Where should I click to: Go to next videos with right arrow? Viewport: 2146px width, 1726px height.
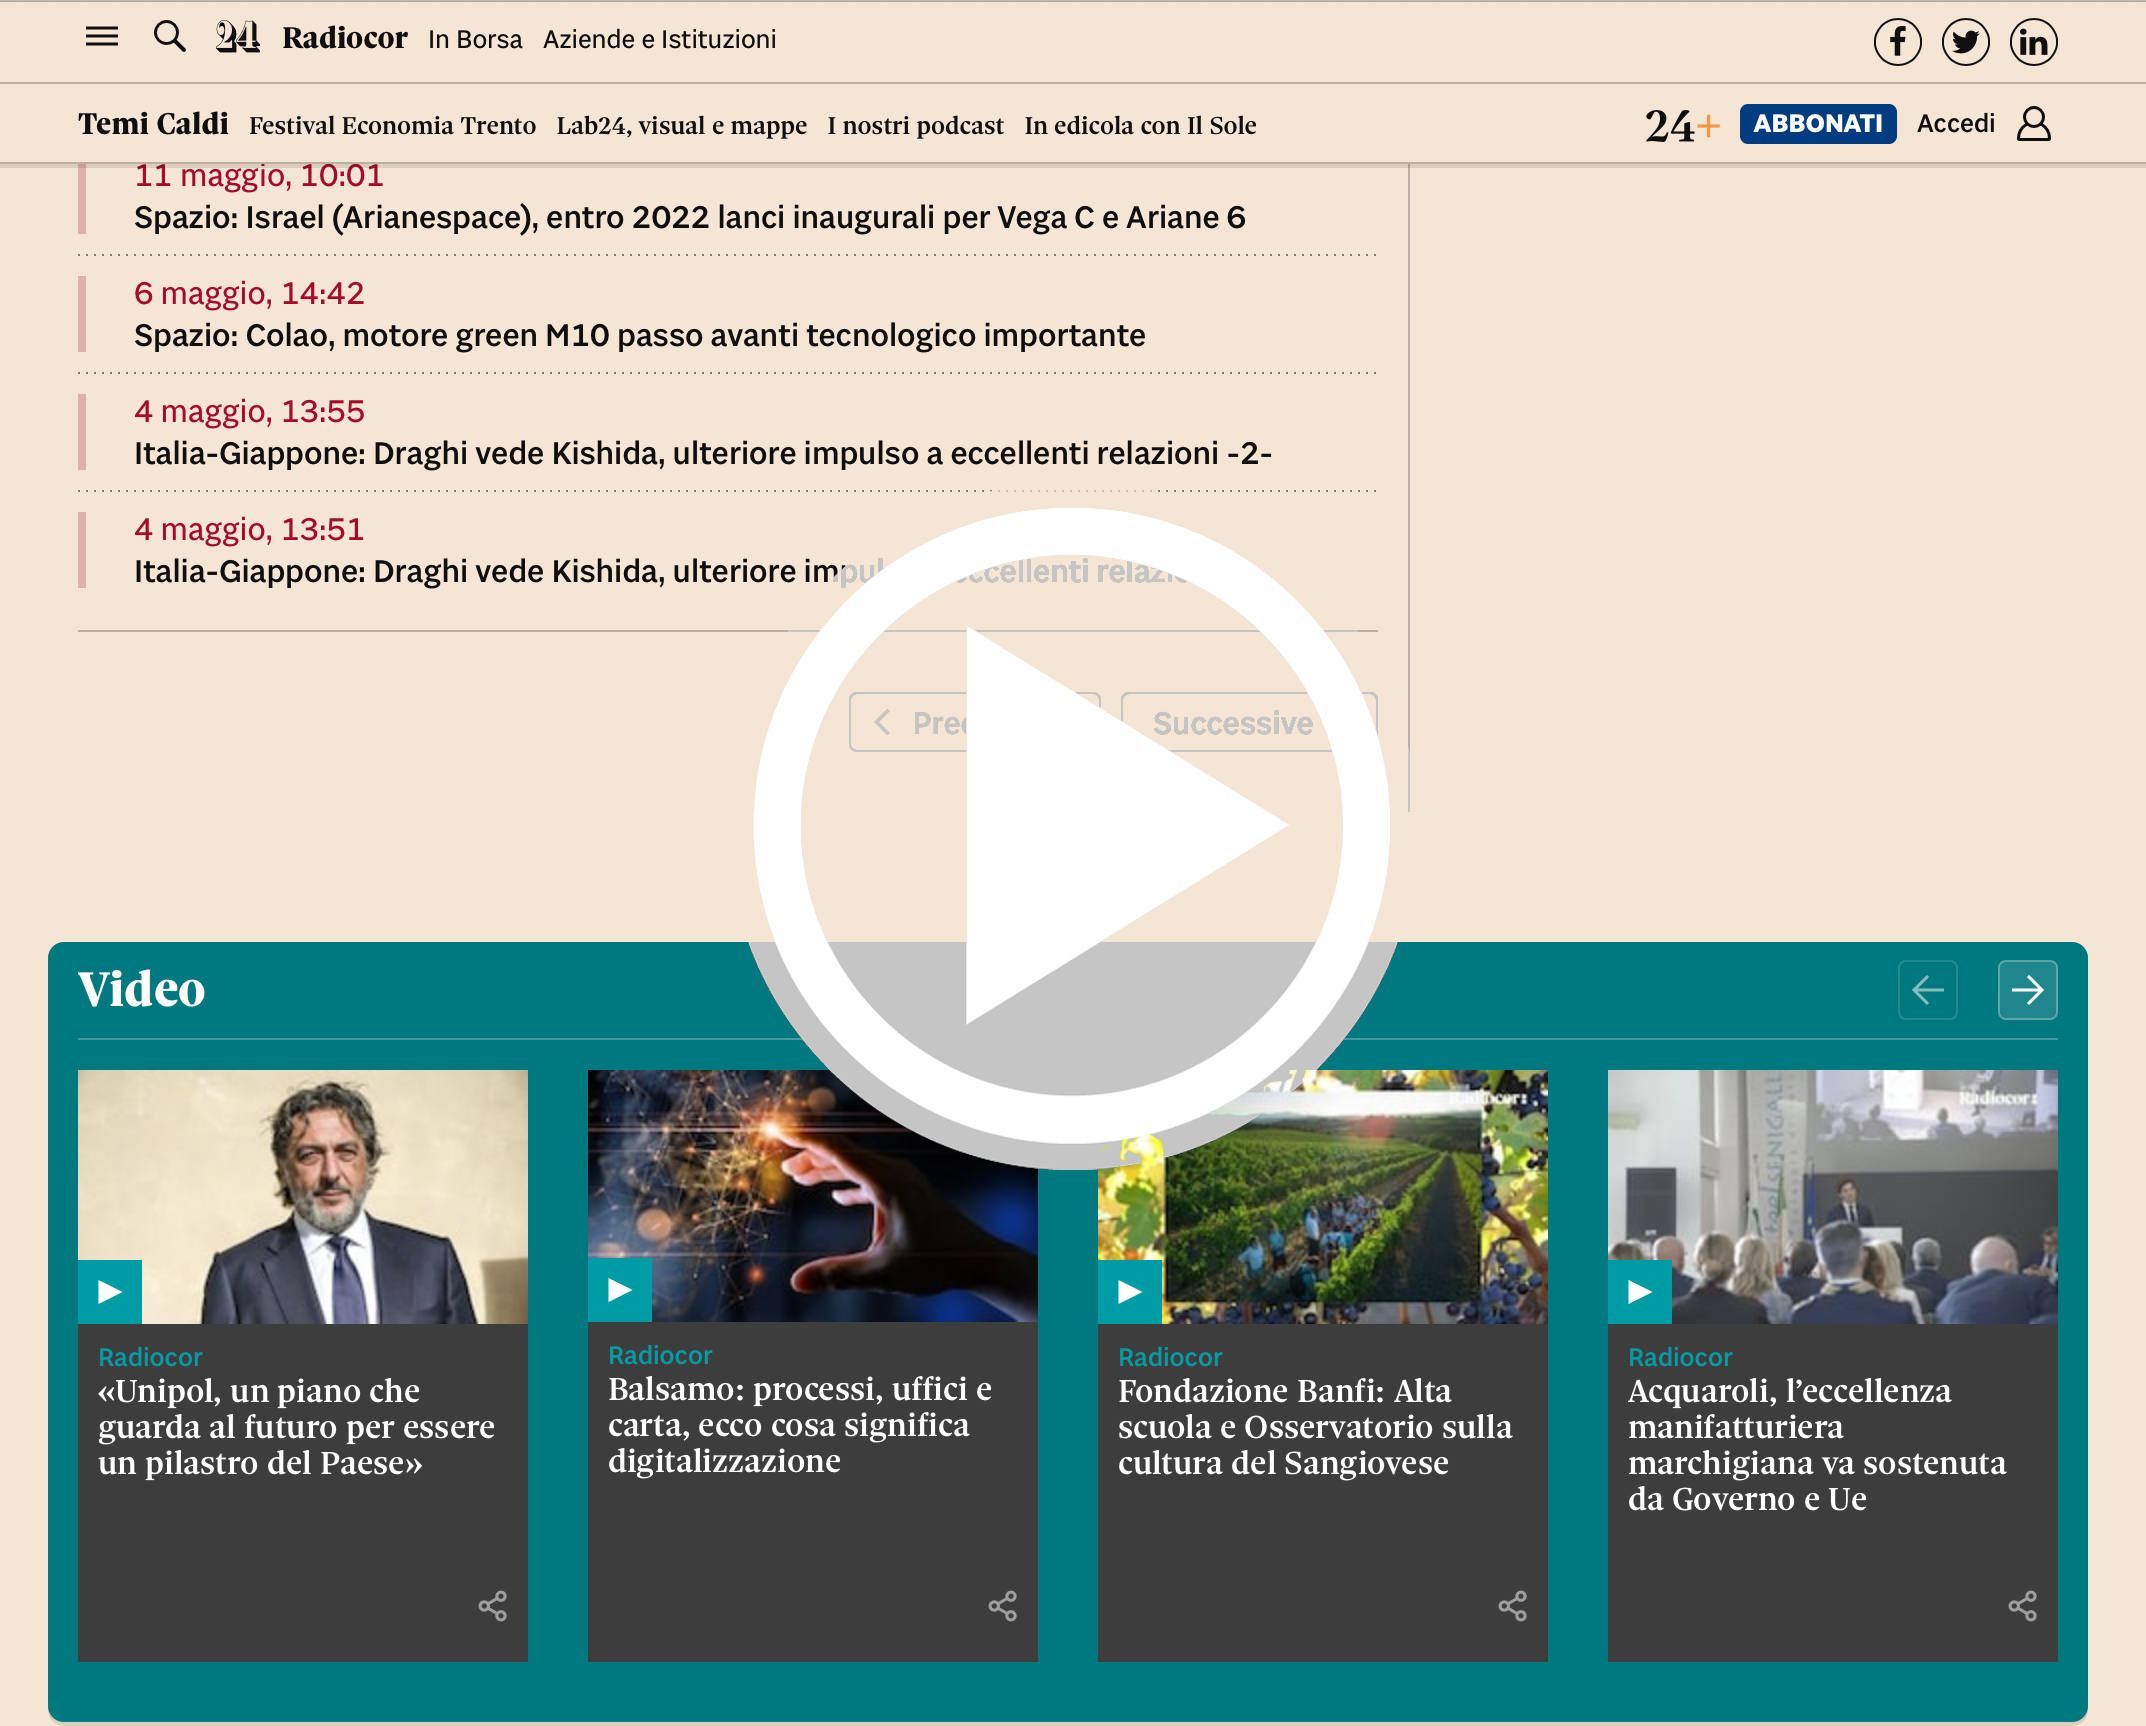[2027, 990]
